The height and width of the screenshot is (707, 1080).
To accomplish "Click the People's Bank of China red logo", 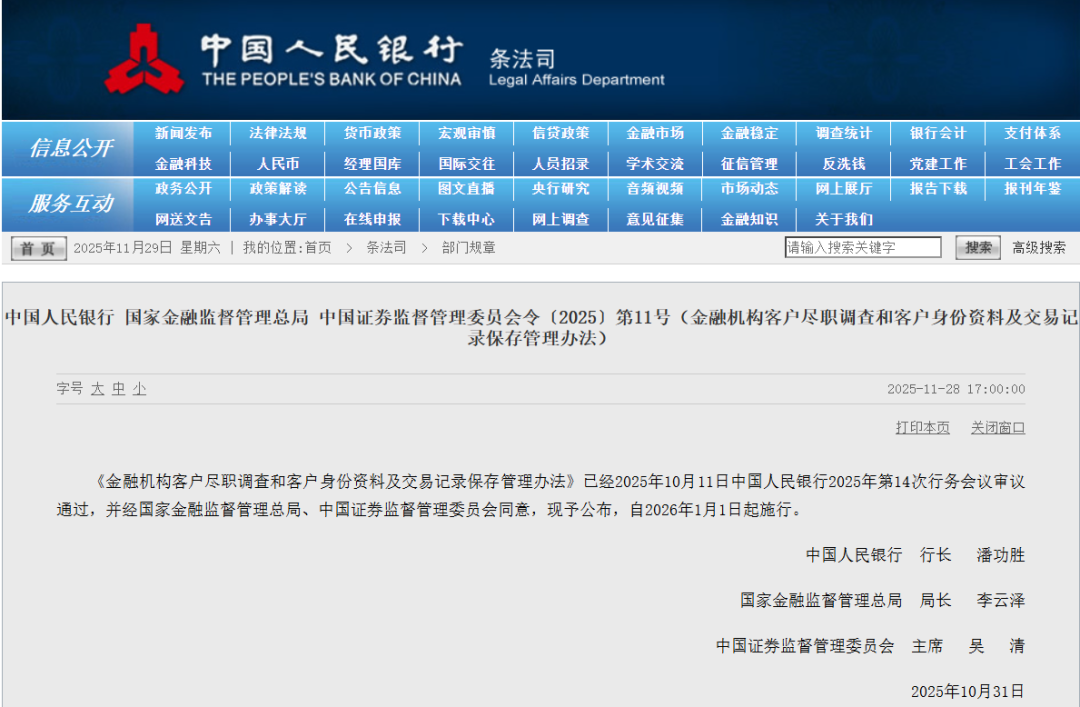I will (145, 60).
